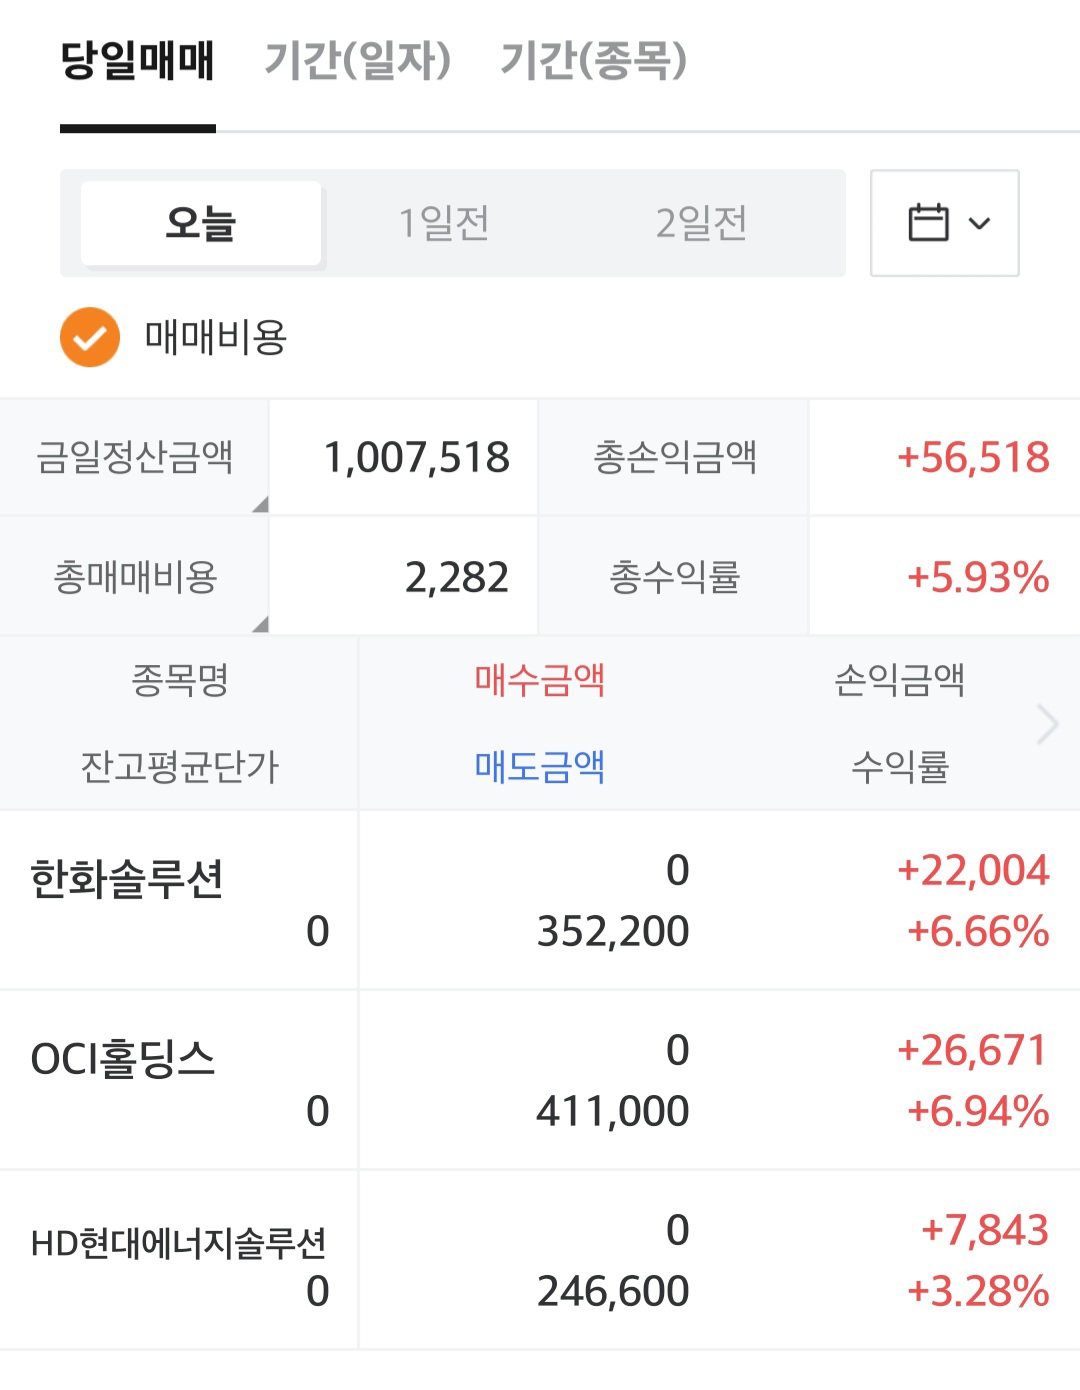
Task: Click the 종목명 column header
Action: point(180,680)
